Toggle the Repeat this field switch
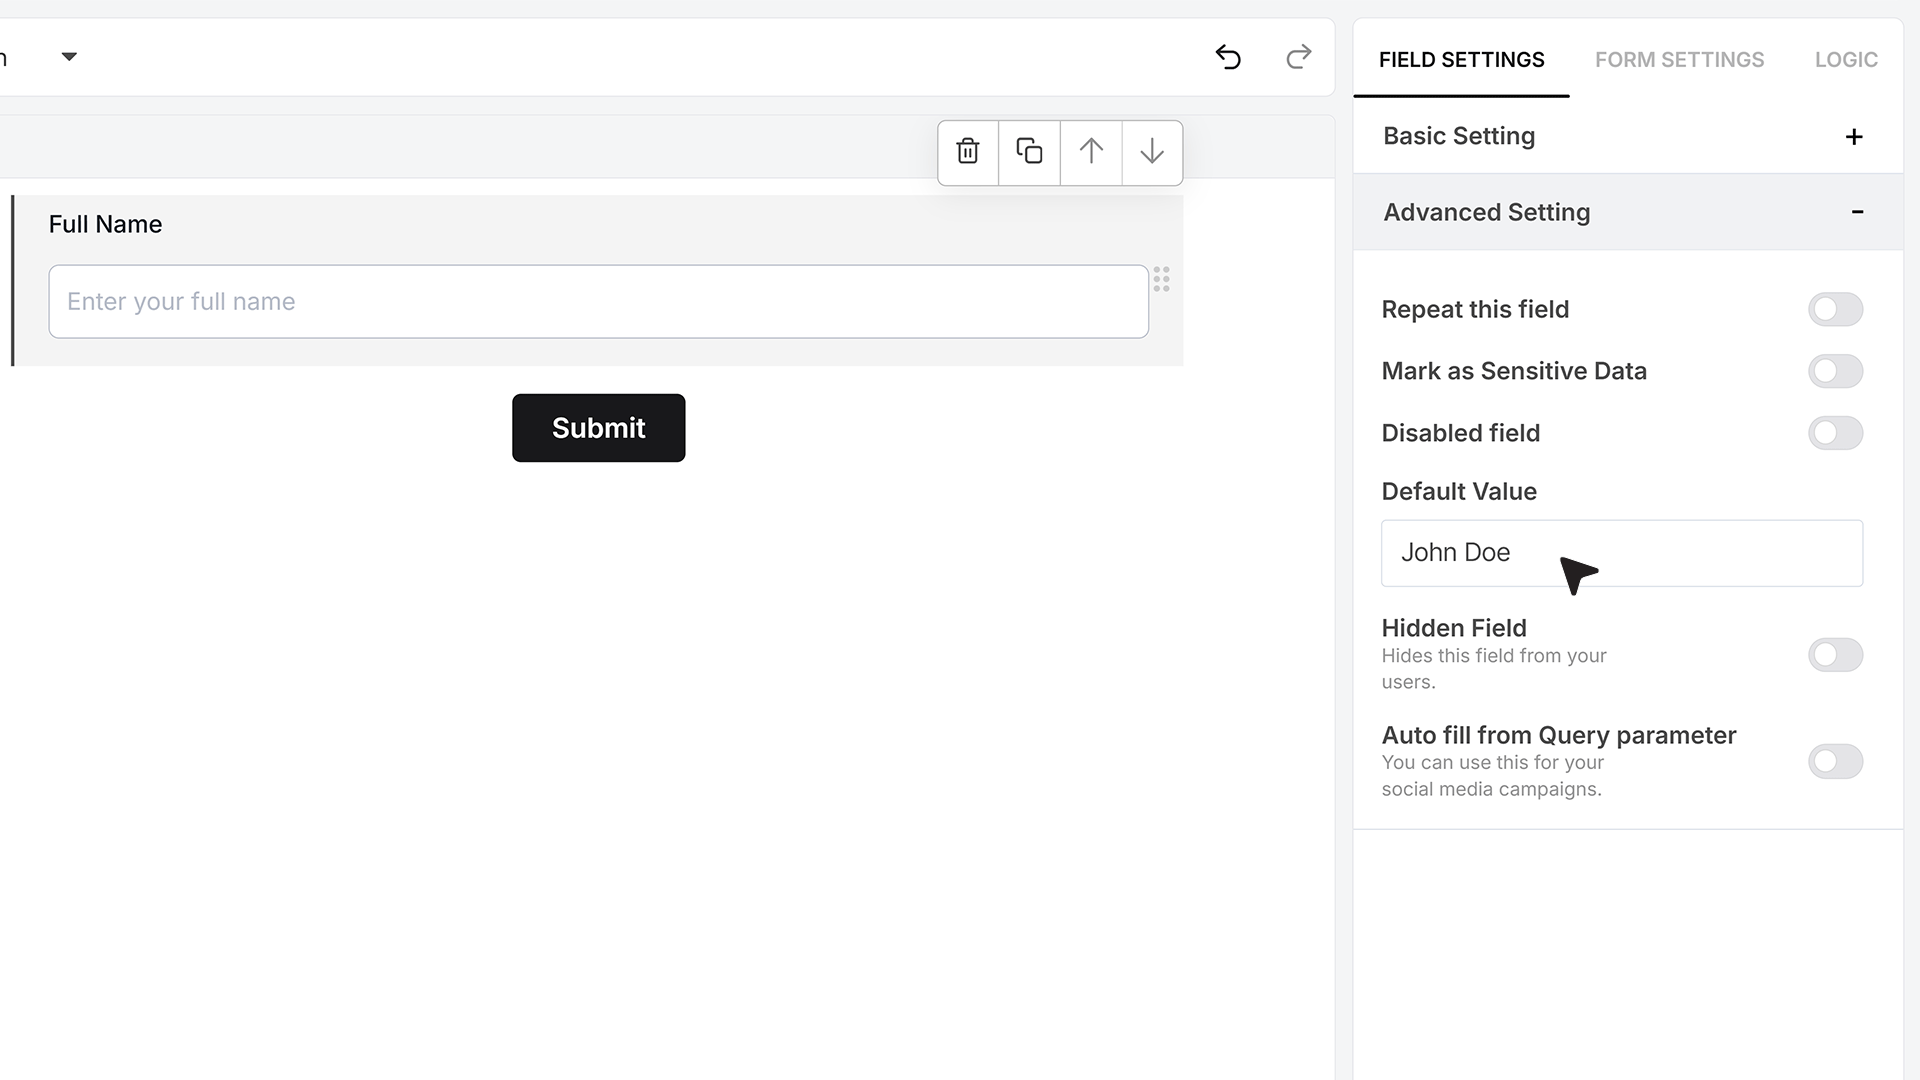 tap(1835, 309)
